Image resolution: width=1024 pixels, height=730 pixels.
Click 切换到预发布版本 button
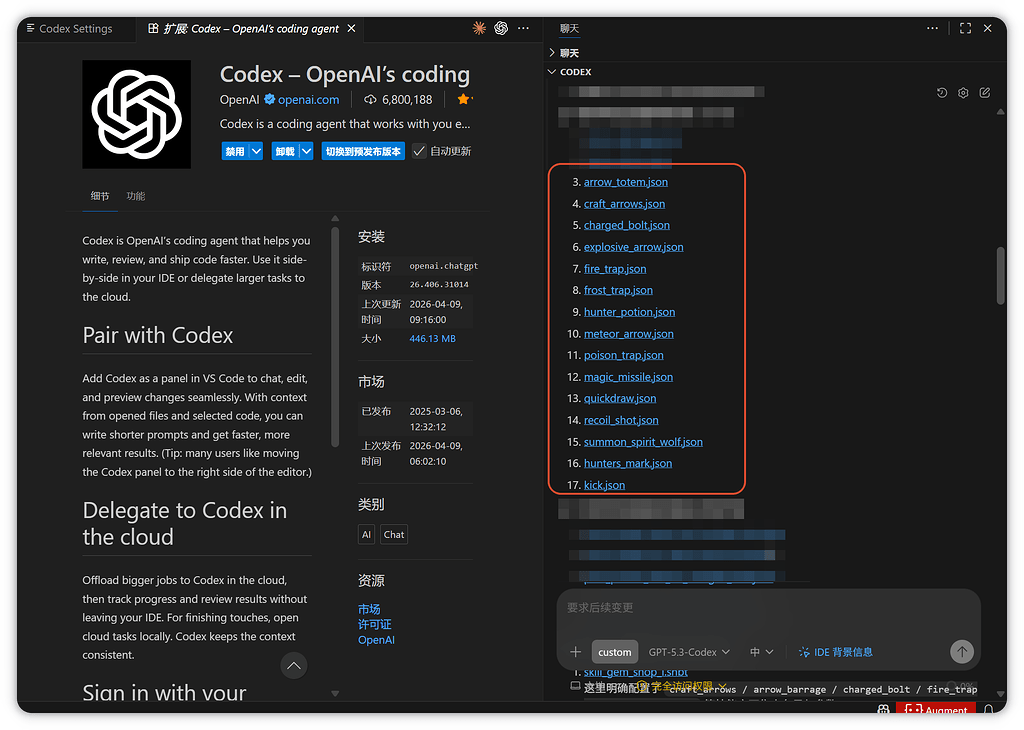tap(363, 151)
